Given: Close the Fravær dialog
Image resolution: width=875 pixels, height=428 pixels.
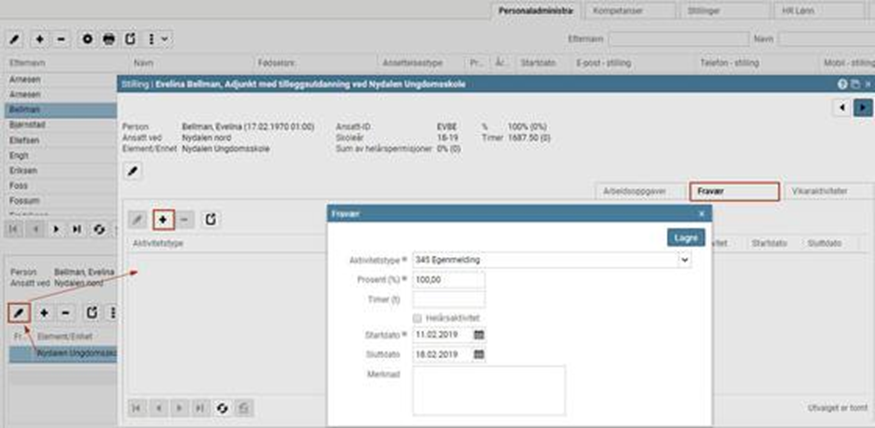Looking at the screenshot, I should (701, 214).
